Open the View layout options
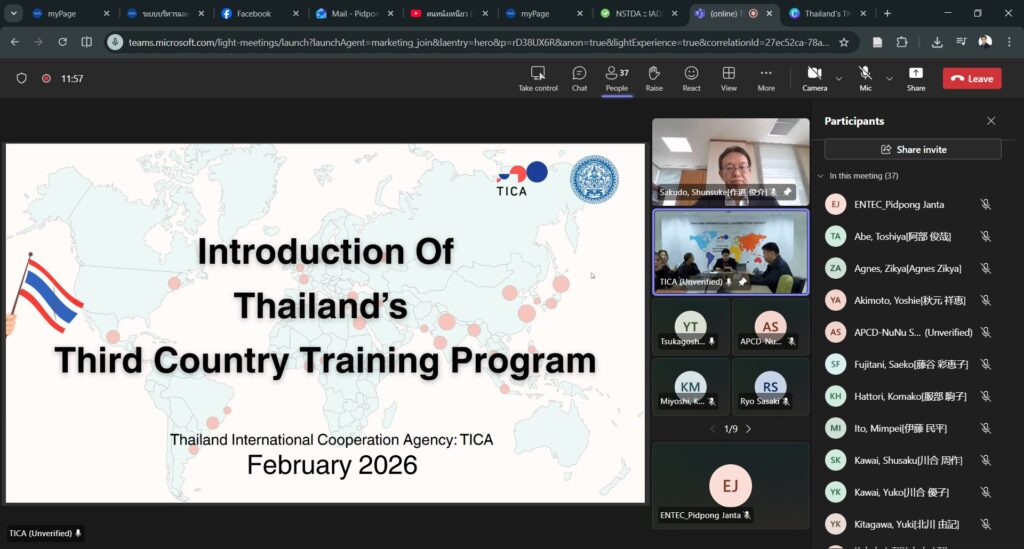This screenshot has height=549, width=1024. click(729, 78)
